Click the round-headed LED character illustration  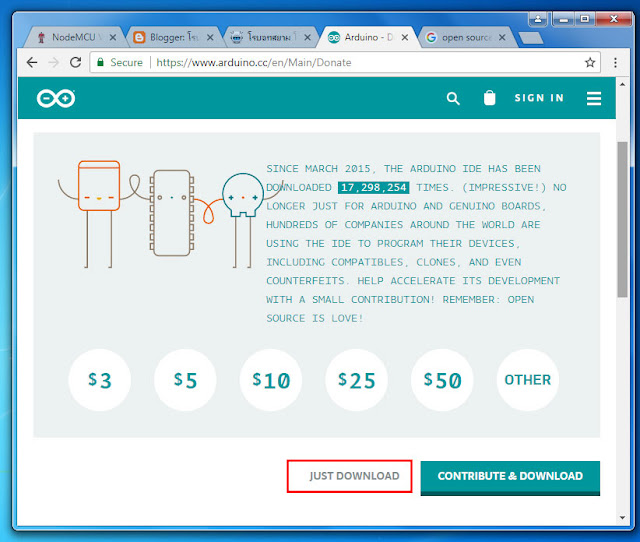click(243, 220)
